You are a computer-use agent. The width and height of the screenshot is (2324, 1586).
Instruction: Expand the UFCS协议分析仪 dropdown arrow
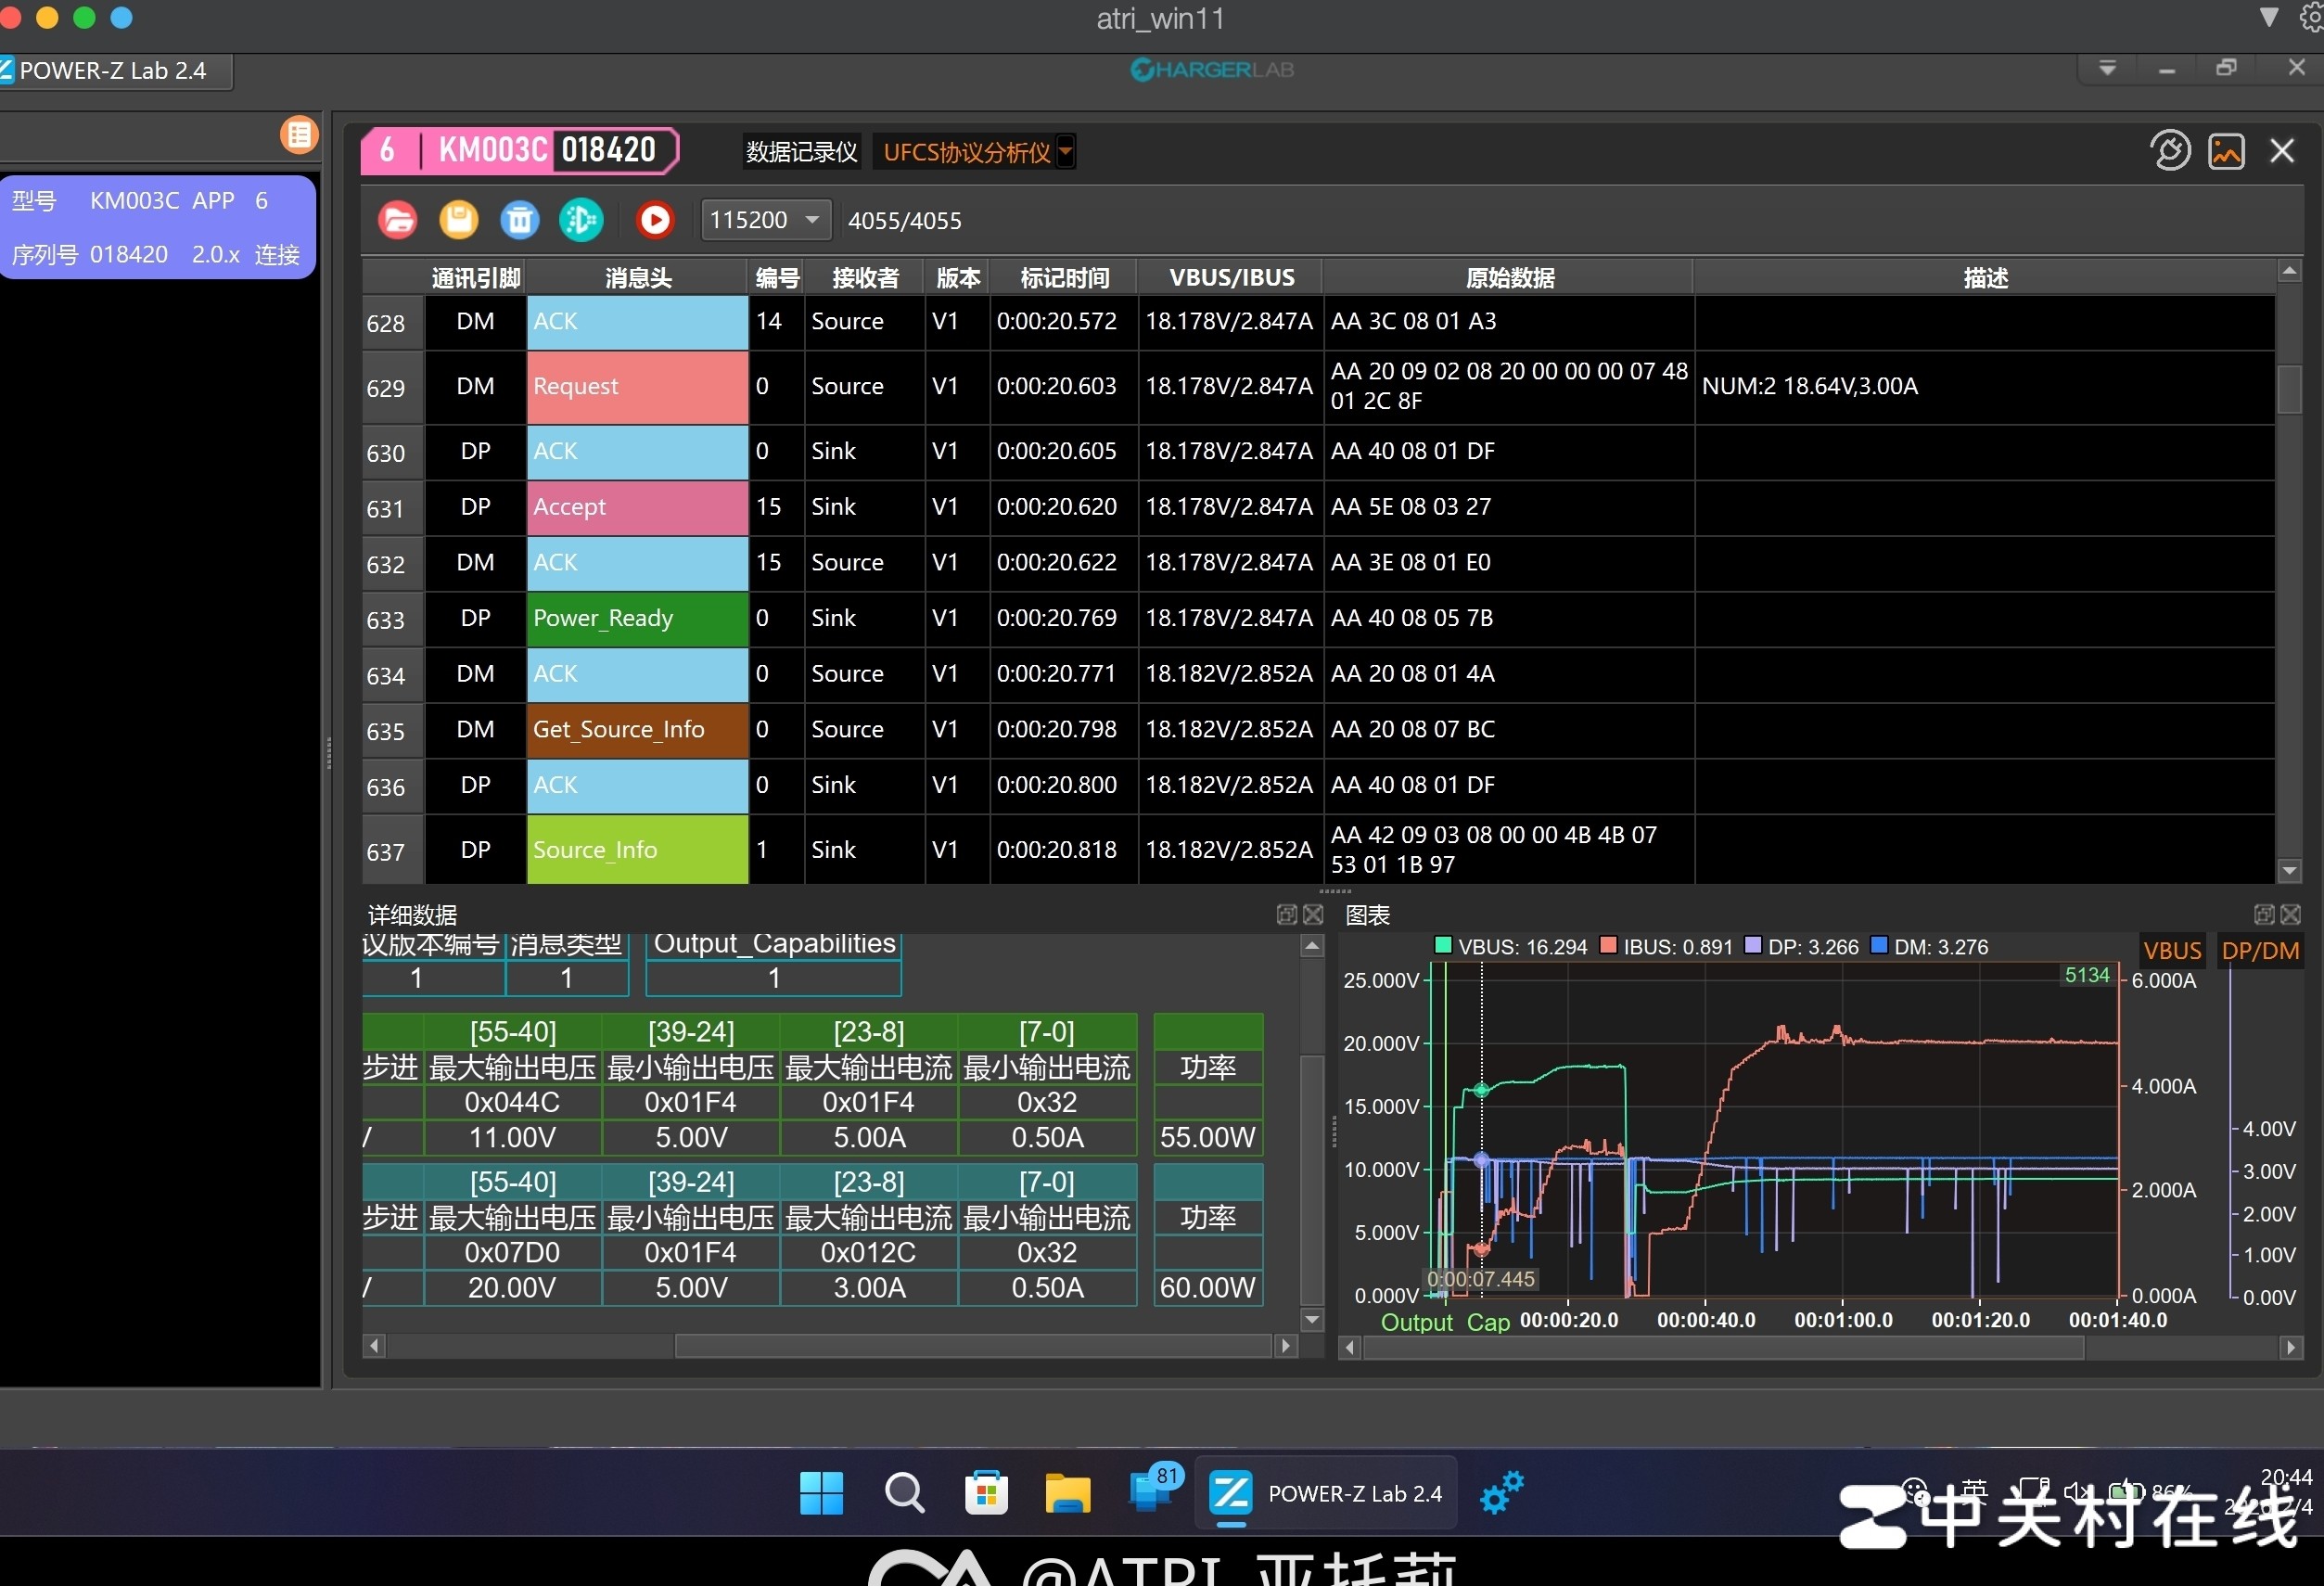[1065, 152]
